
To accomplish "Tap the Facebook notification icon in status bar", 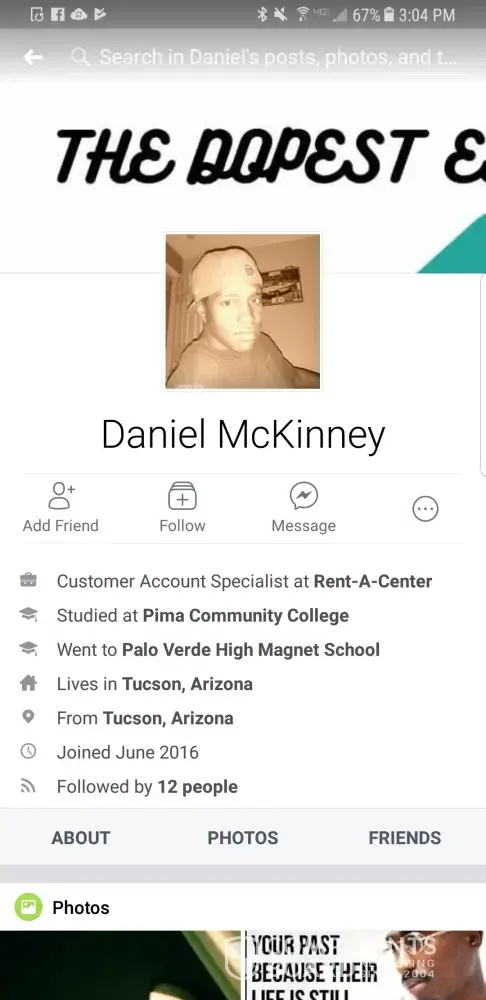I will (x=58, y=14).
